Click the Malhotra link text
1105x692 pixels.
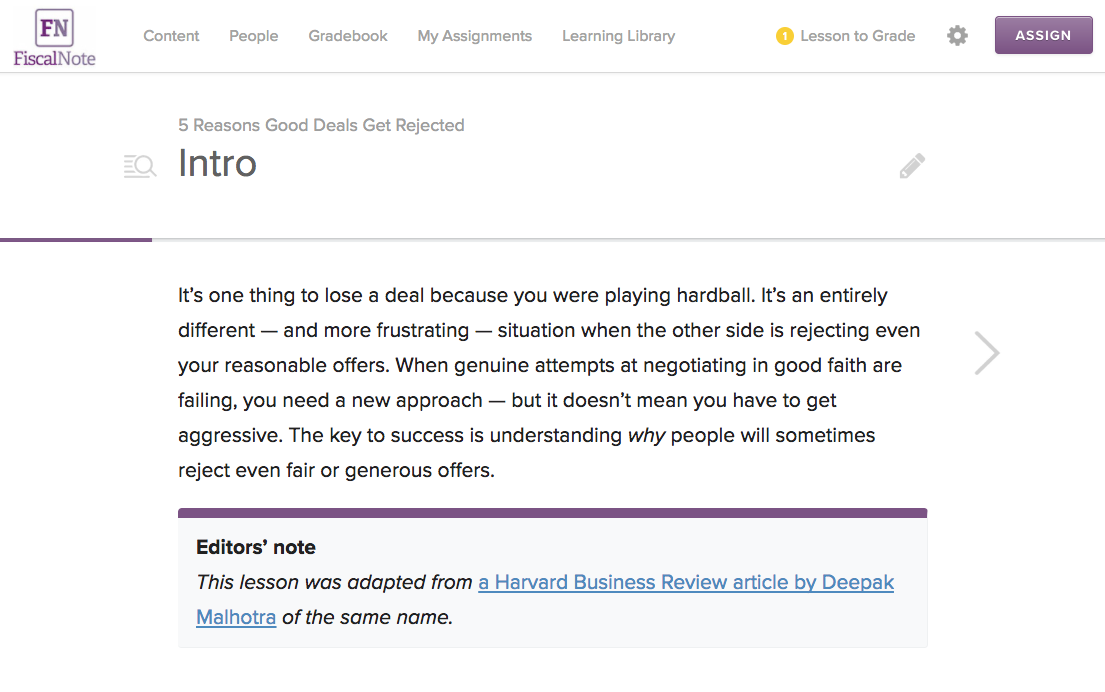click(236, 617)
